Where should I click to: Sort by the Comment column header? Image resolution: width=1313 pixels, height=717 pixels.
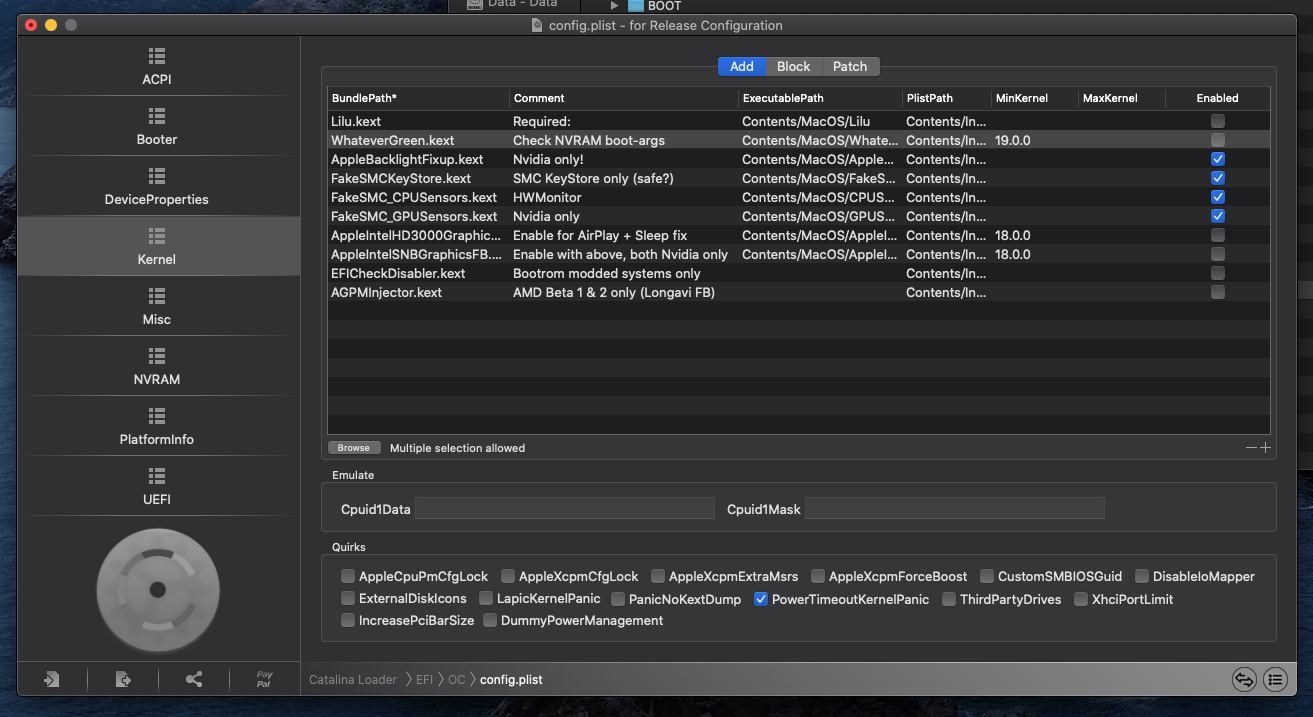[x=624, y=98]
